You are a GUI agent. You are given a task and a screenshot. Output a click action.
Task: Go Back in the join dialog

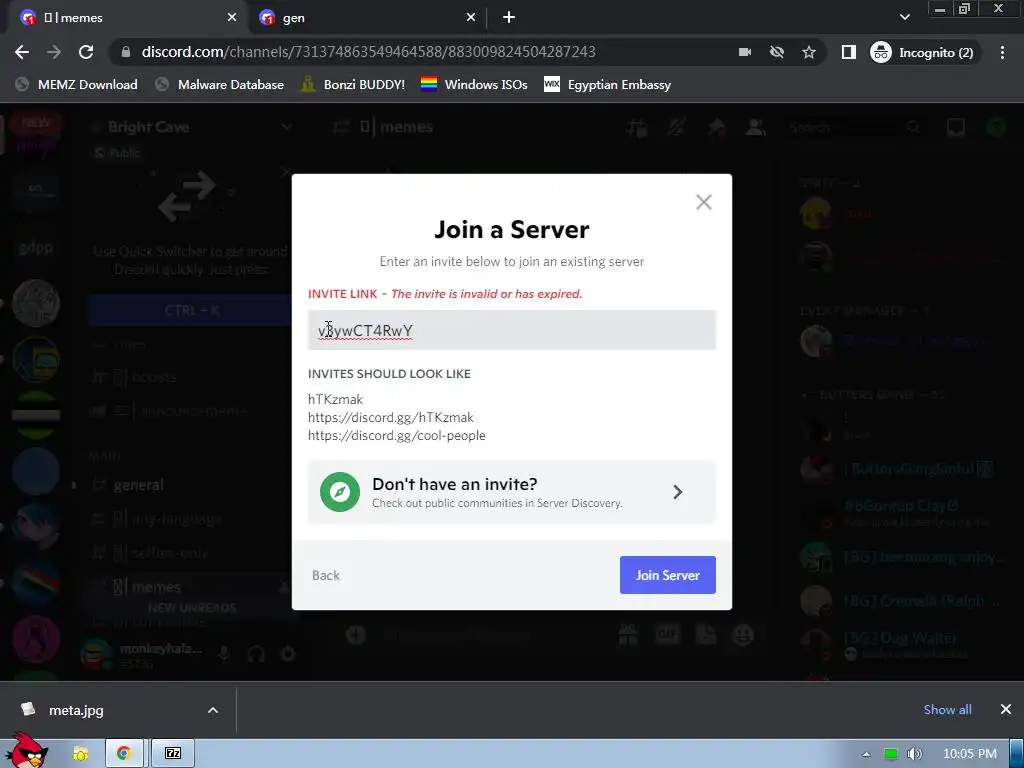coord(325,575)
